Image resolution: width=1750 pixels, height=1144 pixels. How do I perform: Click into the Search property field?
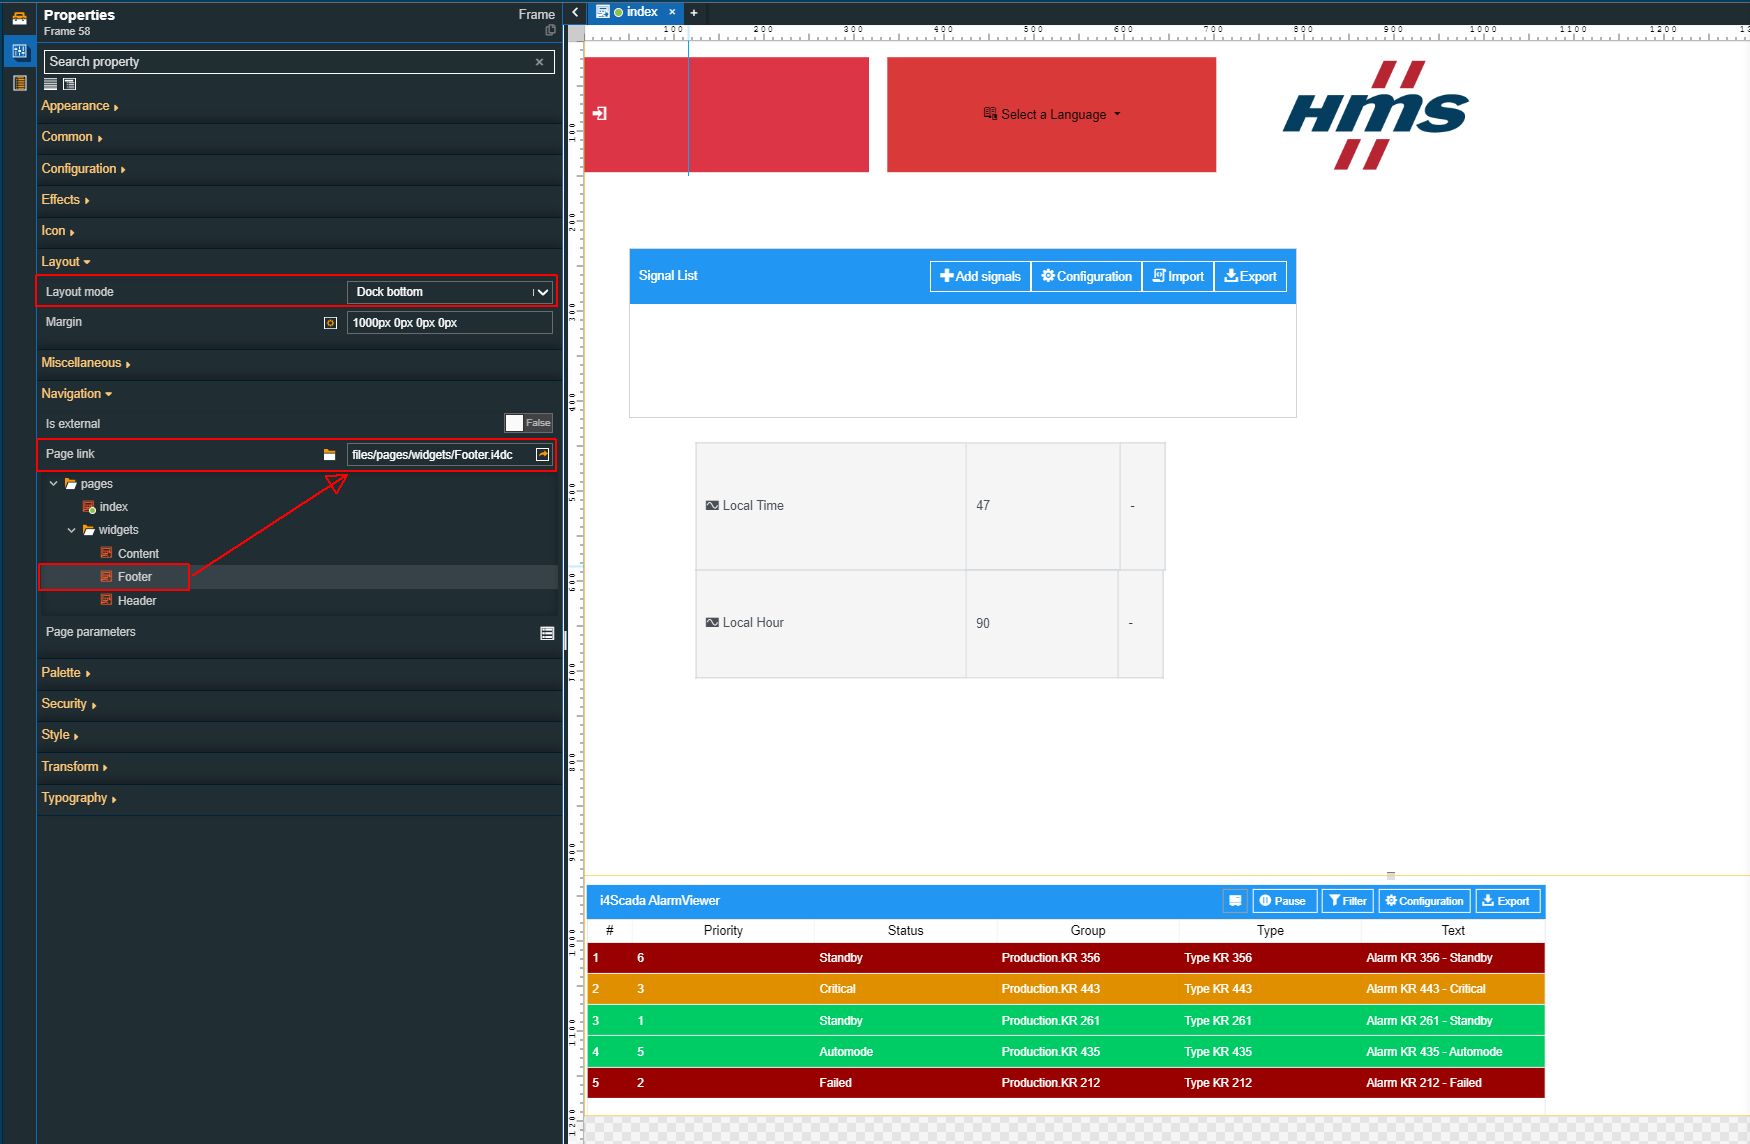click(288, 62)
